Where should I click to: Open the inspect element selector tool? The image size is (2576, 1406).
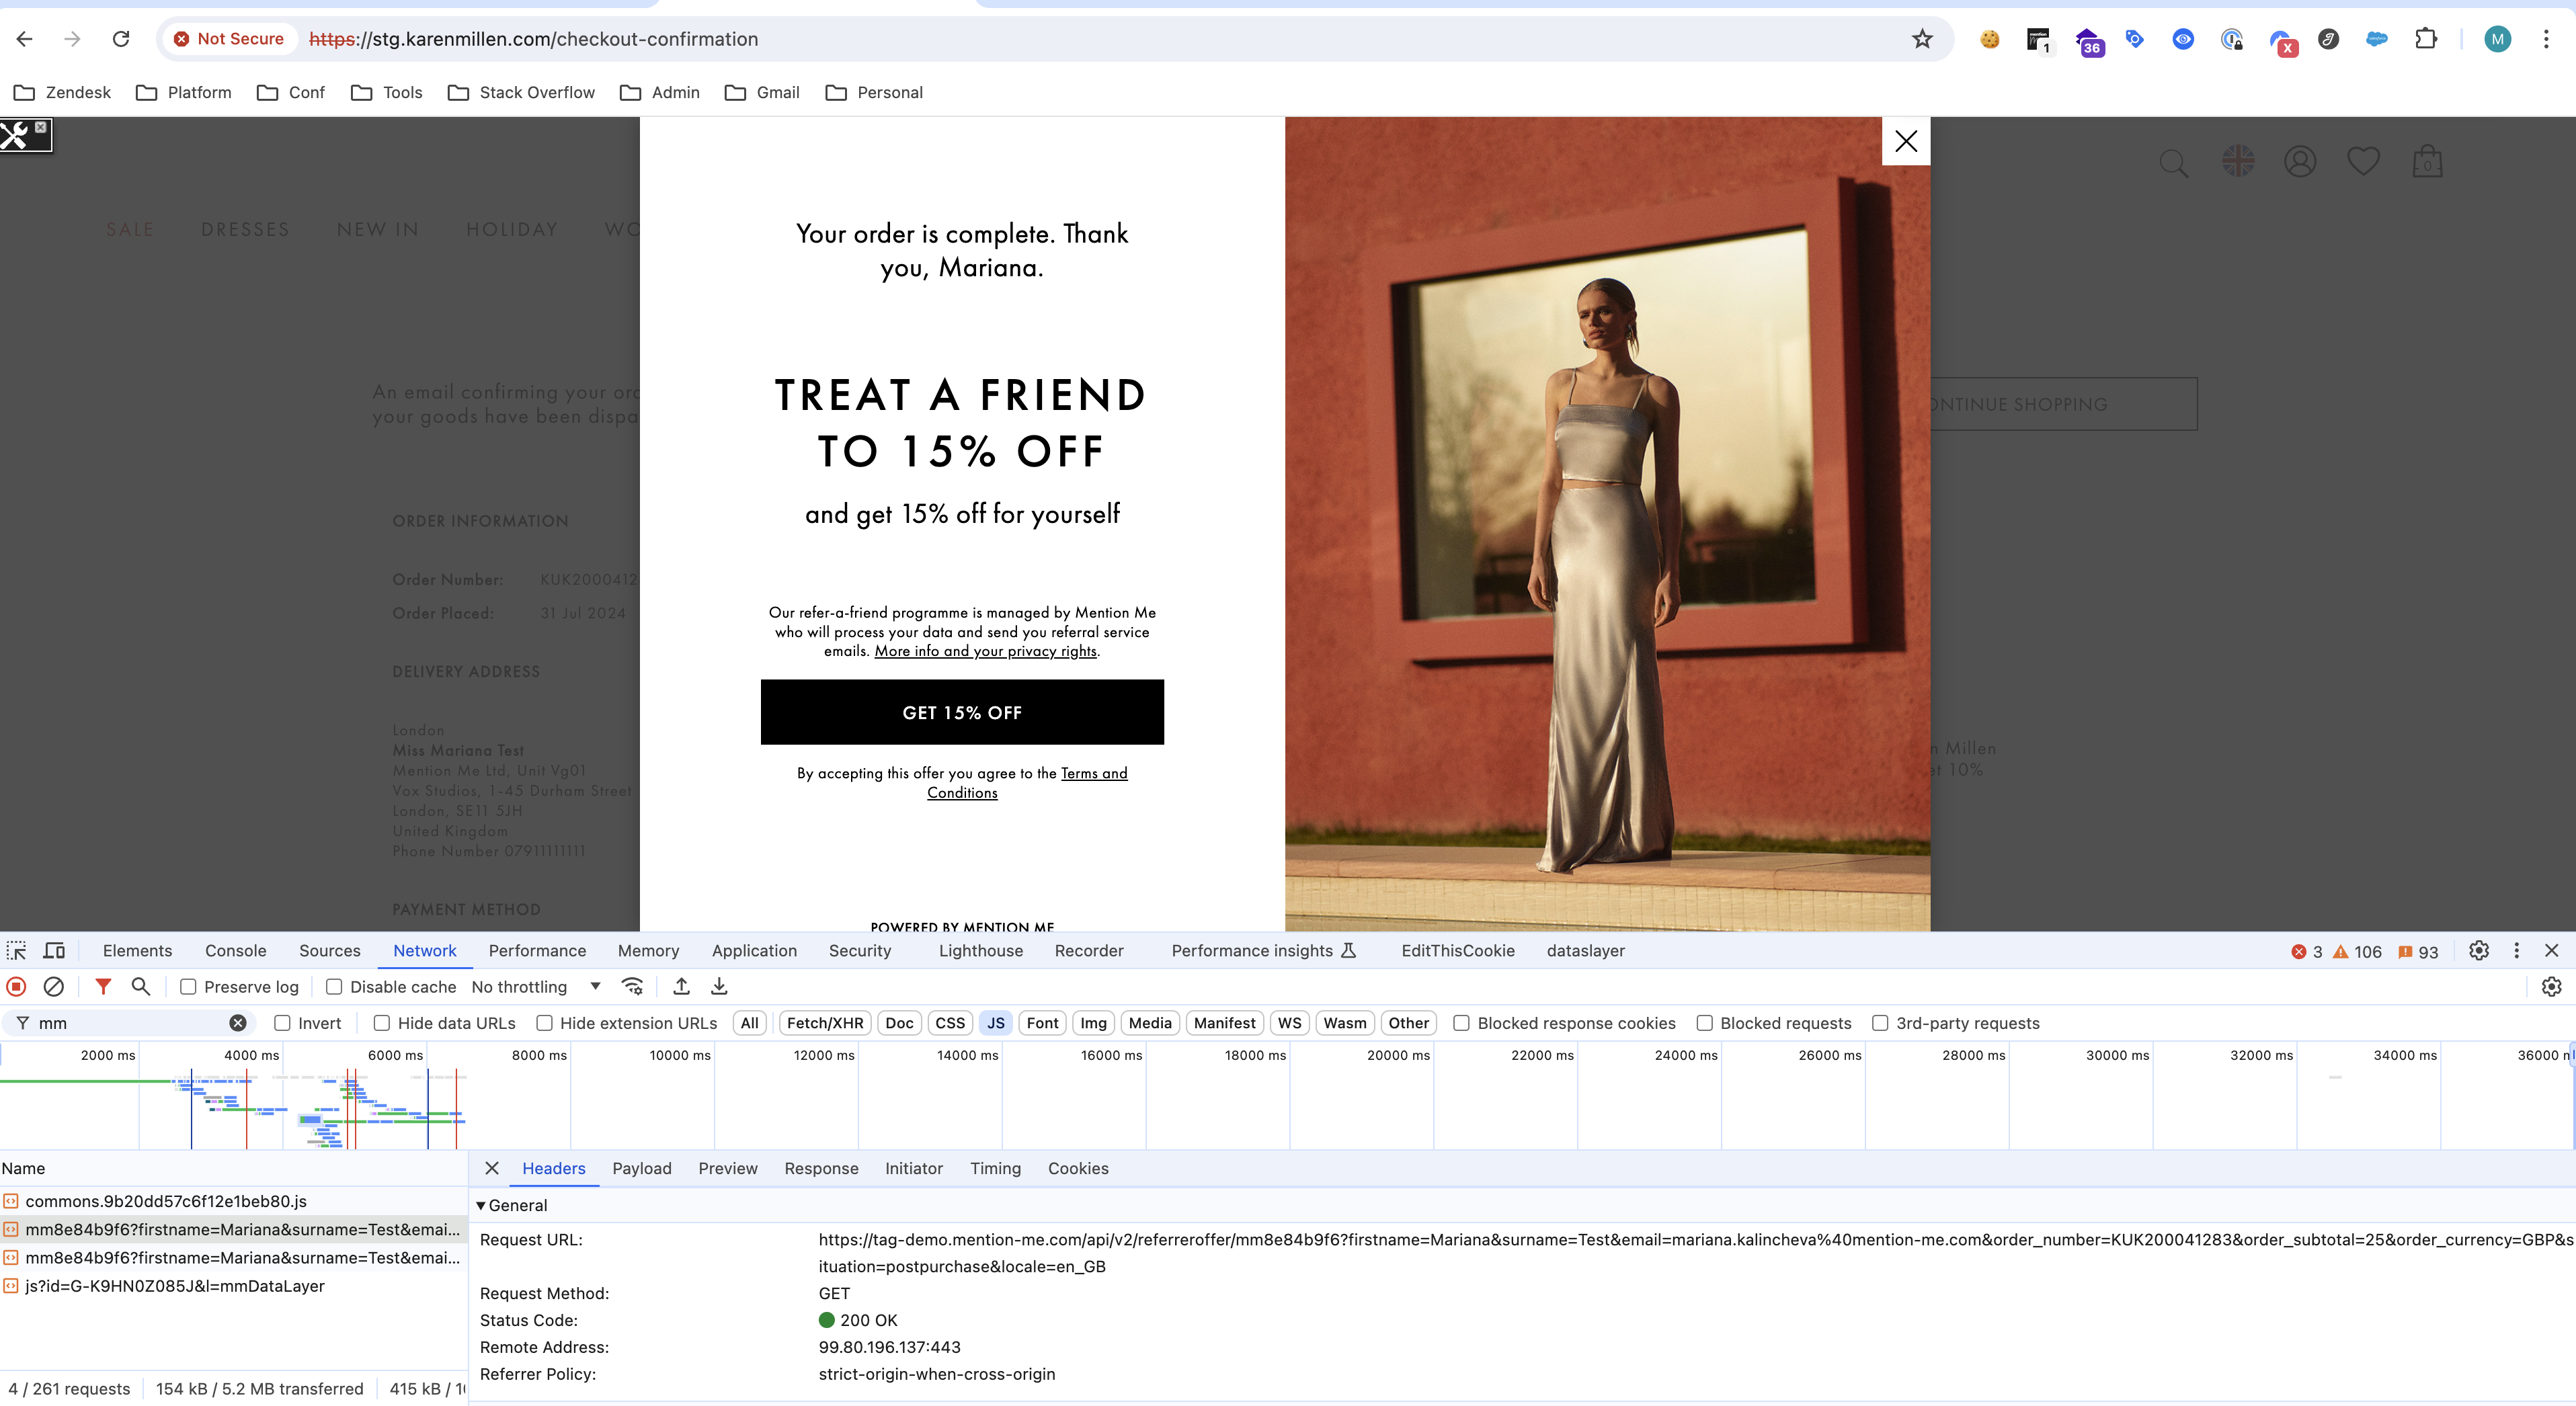tap(17, 950)
